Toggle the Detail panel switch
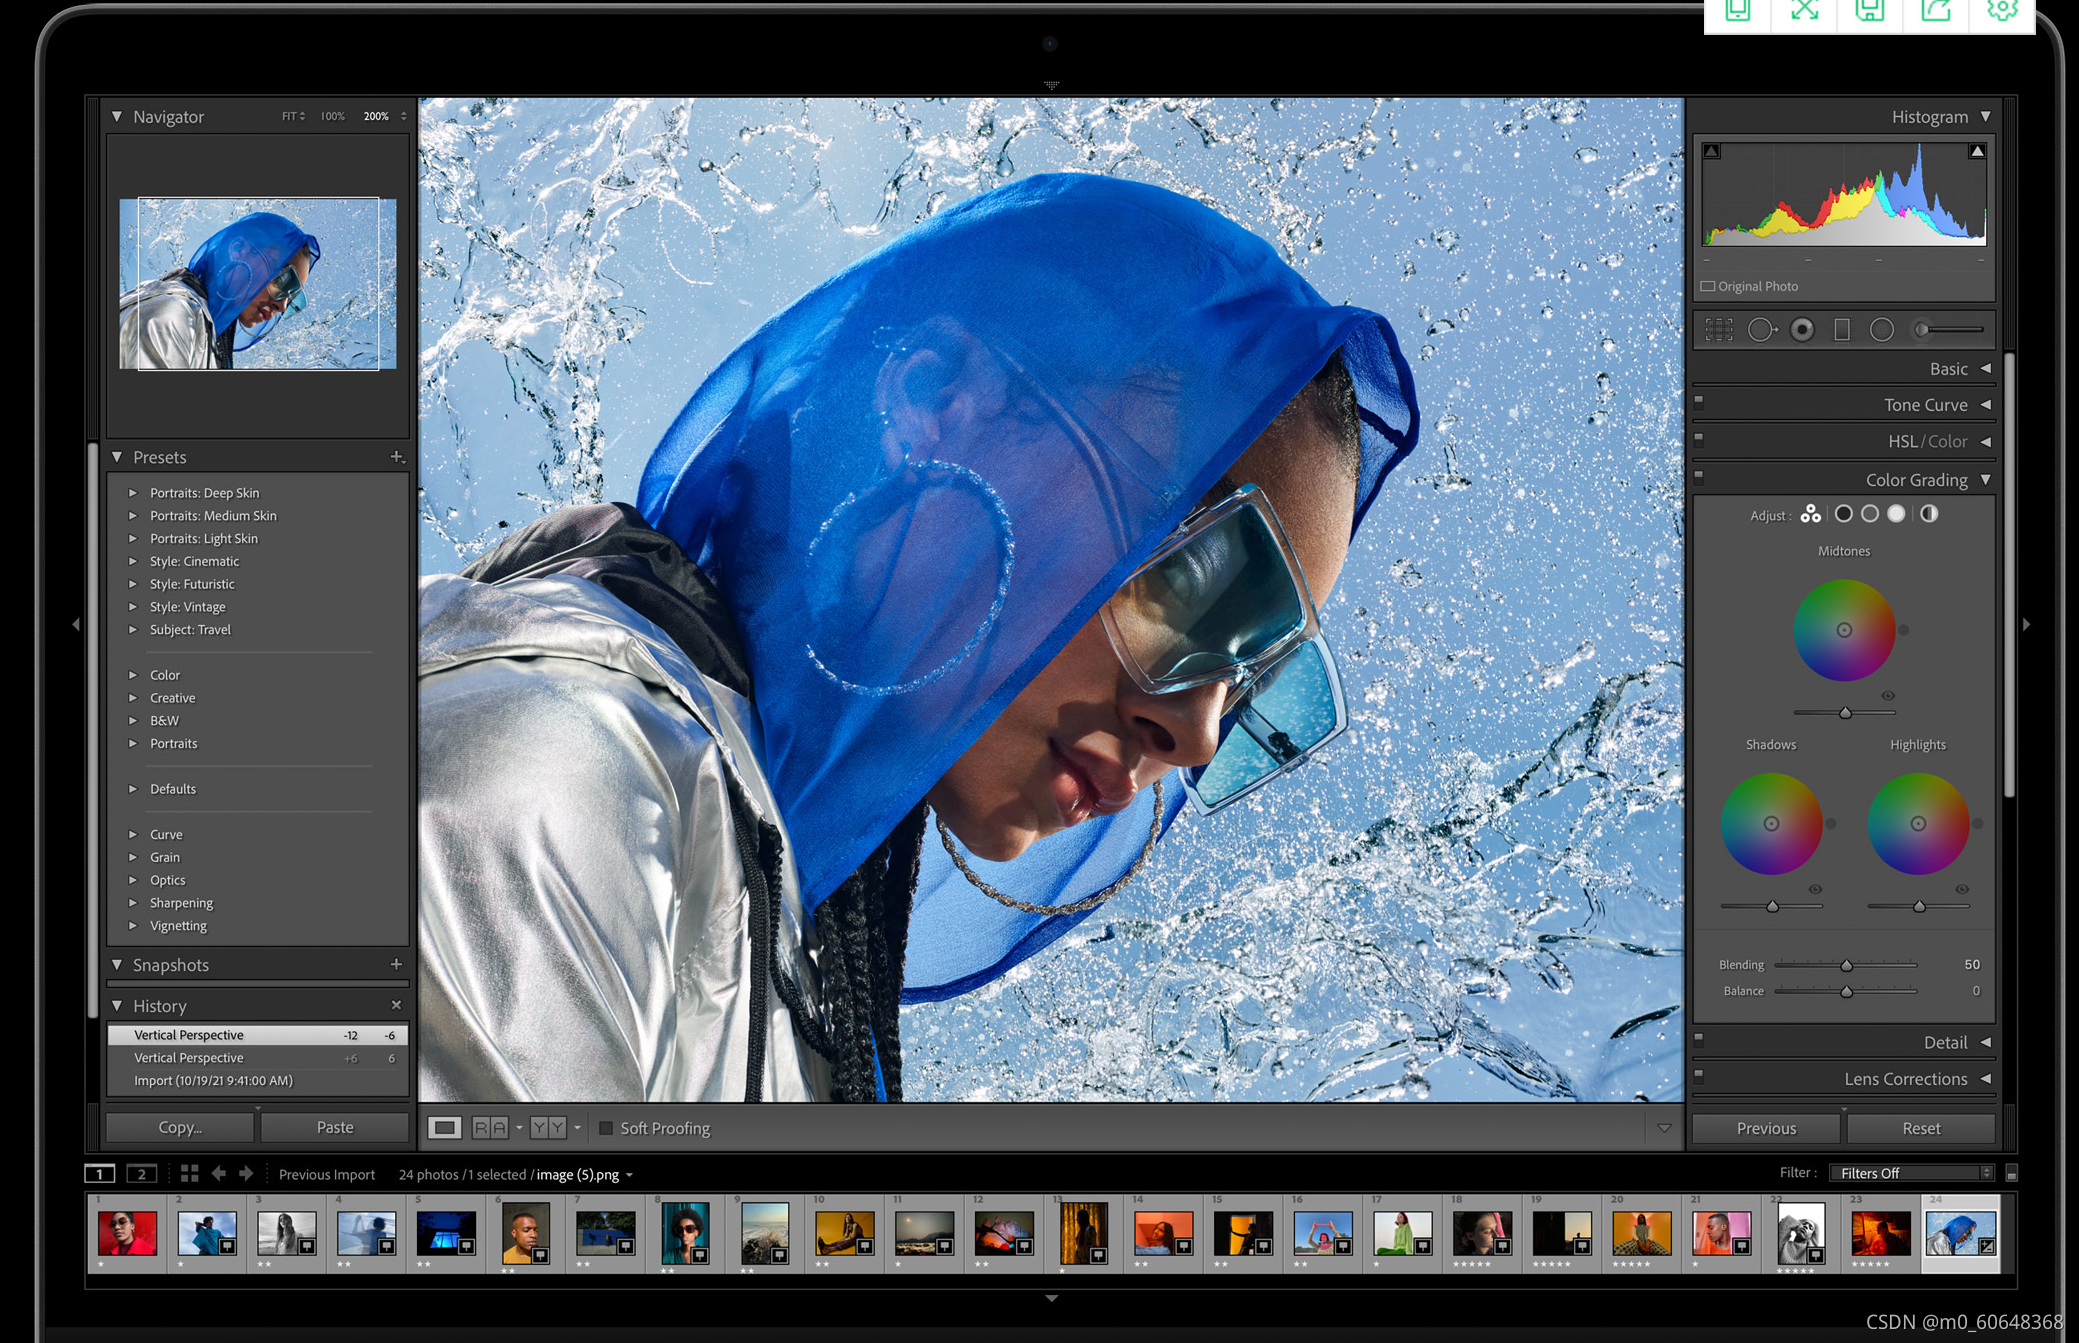Screen dimensions: 2079x1343 pyautogui.click(x=1699, y=1038)
